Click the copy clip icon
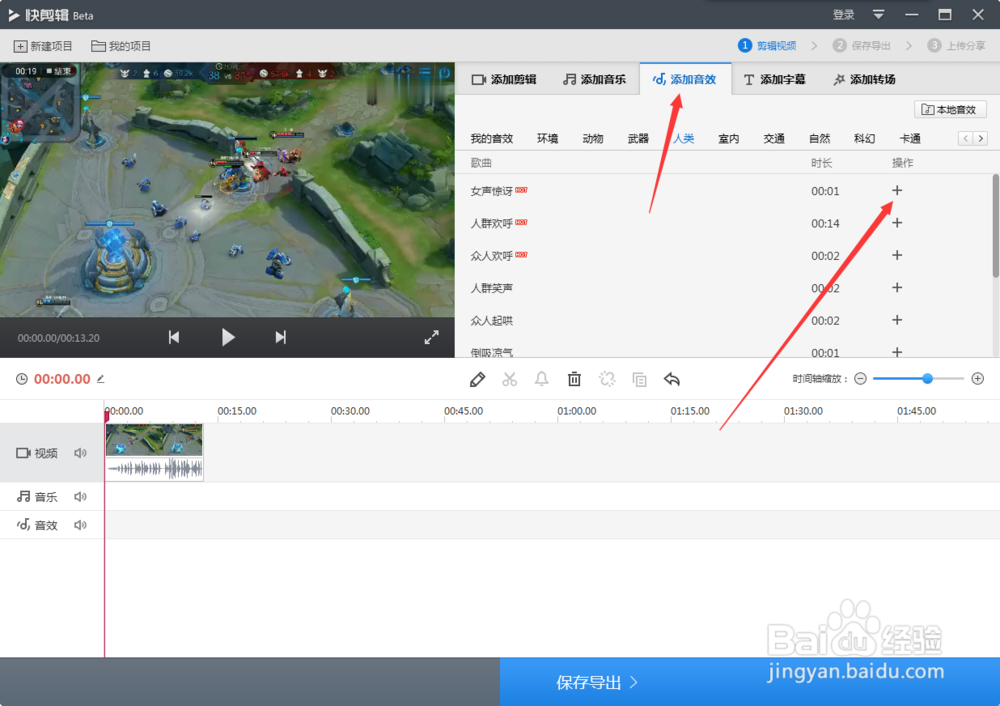Image resolution: width=1000 pixels, height=706 pixels. coord(639,379)
